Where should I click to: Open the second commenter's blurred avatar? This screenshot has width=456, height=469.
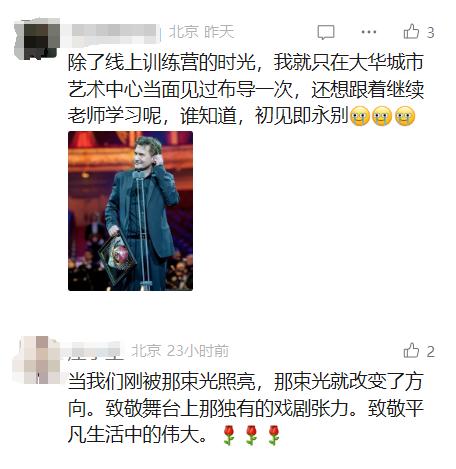coord(36,360)
